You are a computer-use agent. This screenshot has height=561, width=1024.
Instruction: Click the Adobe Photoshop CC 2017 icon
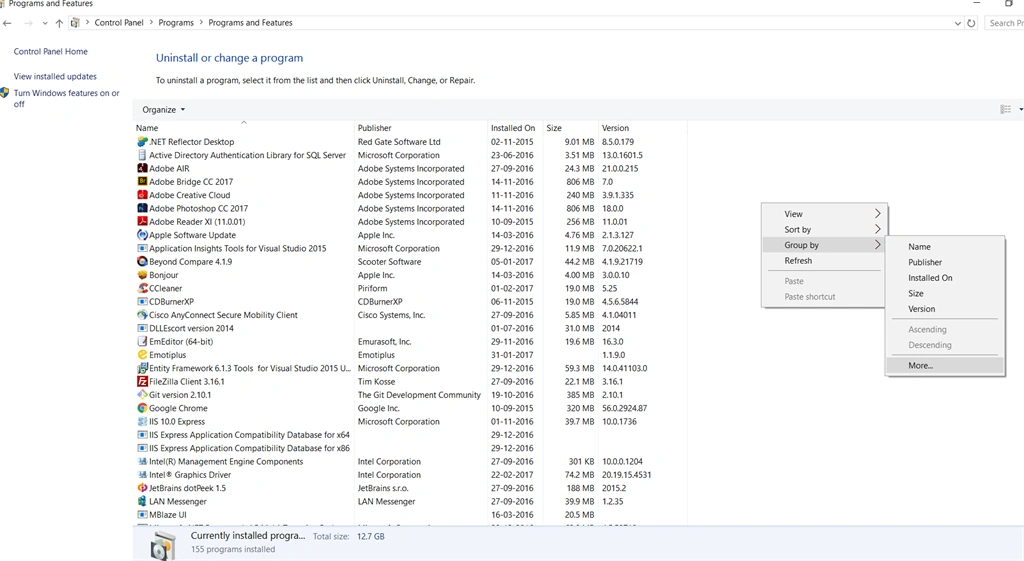pos(142,208)
